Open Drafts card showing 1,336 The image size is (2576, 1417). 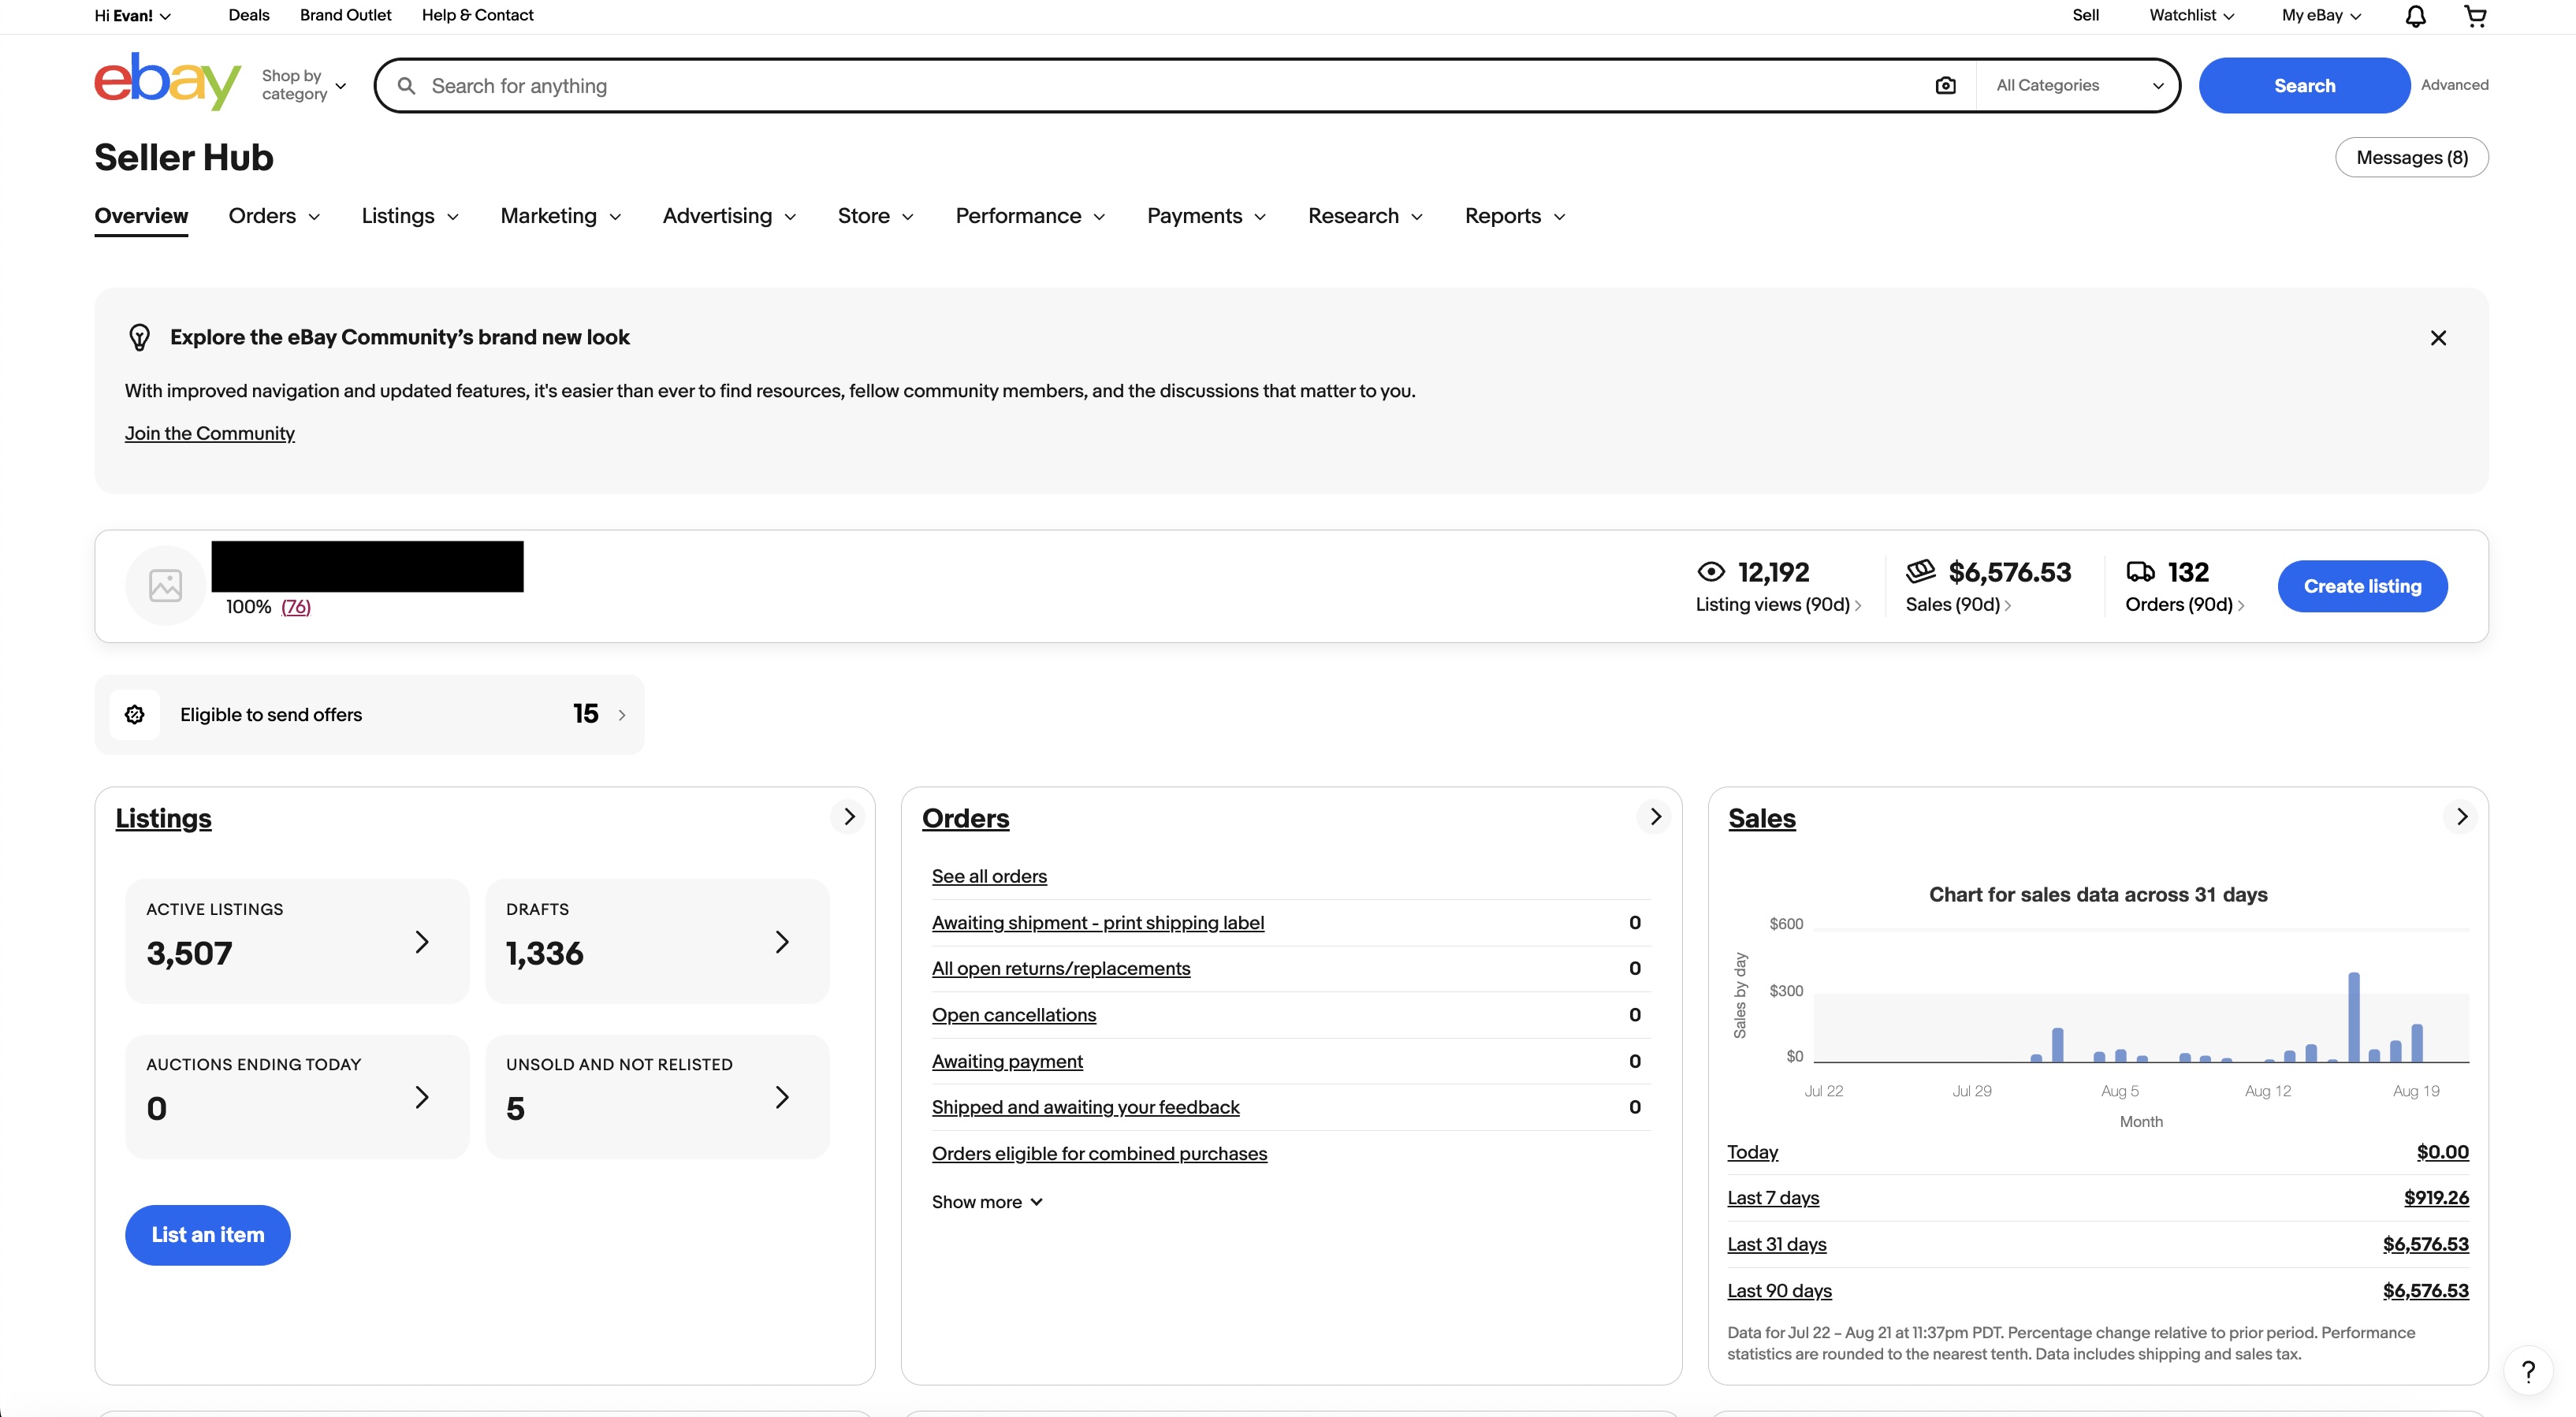[657, 941]
